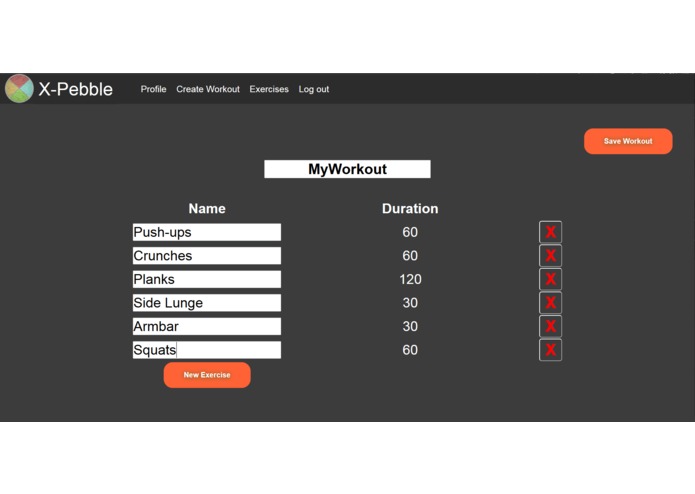Open the Exercises menu item
This screenshot has height=494, width=695.
(269, 89)
